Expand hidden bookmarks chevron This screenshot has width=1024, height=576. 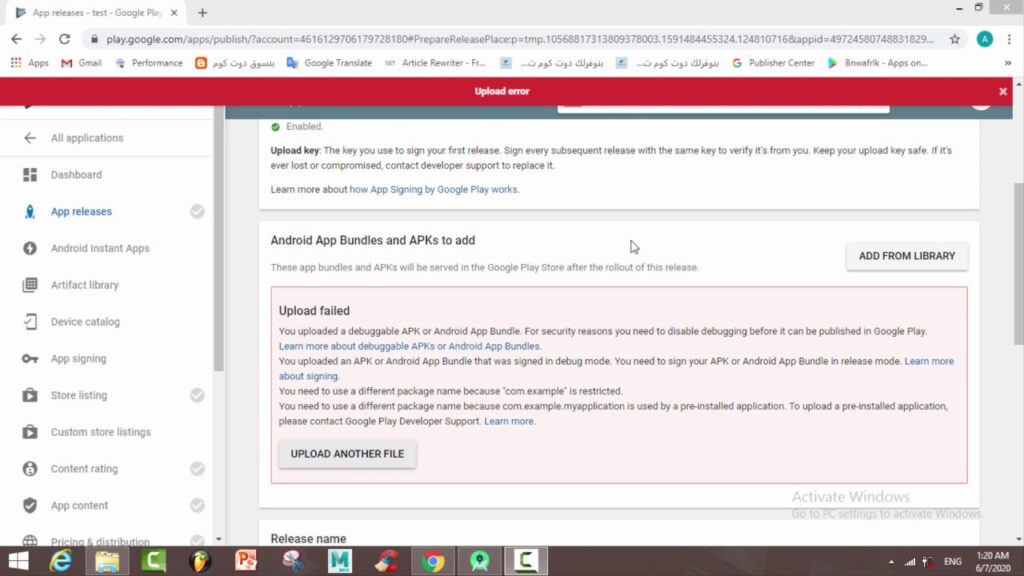coord(1008,63)
